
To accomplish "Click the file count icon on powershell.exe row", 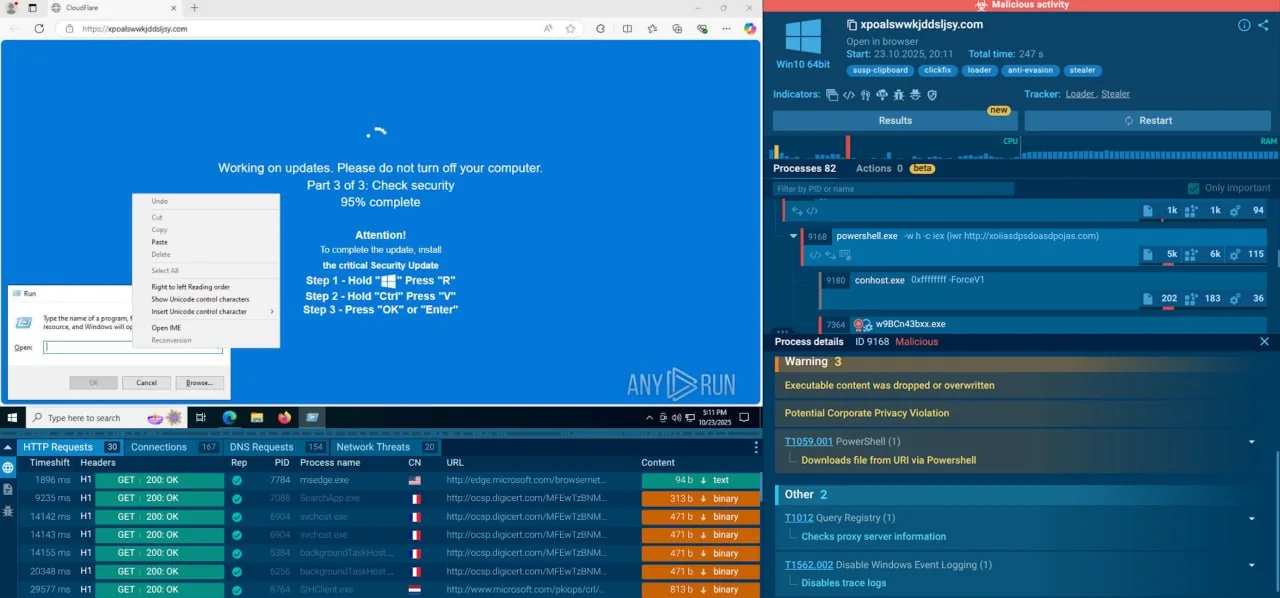I will (x=1148, y=254).
